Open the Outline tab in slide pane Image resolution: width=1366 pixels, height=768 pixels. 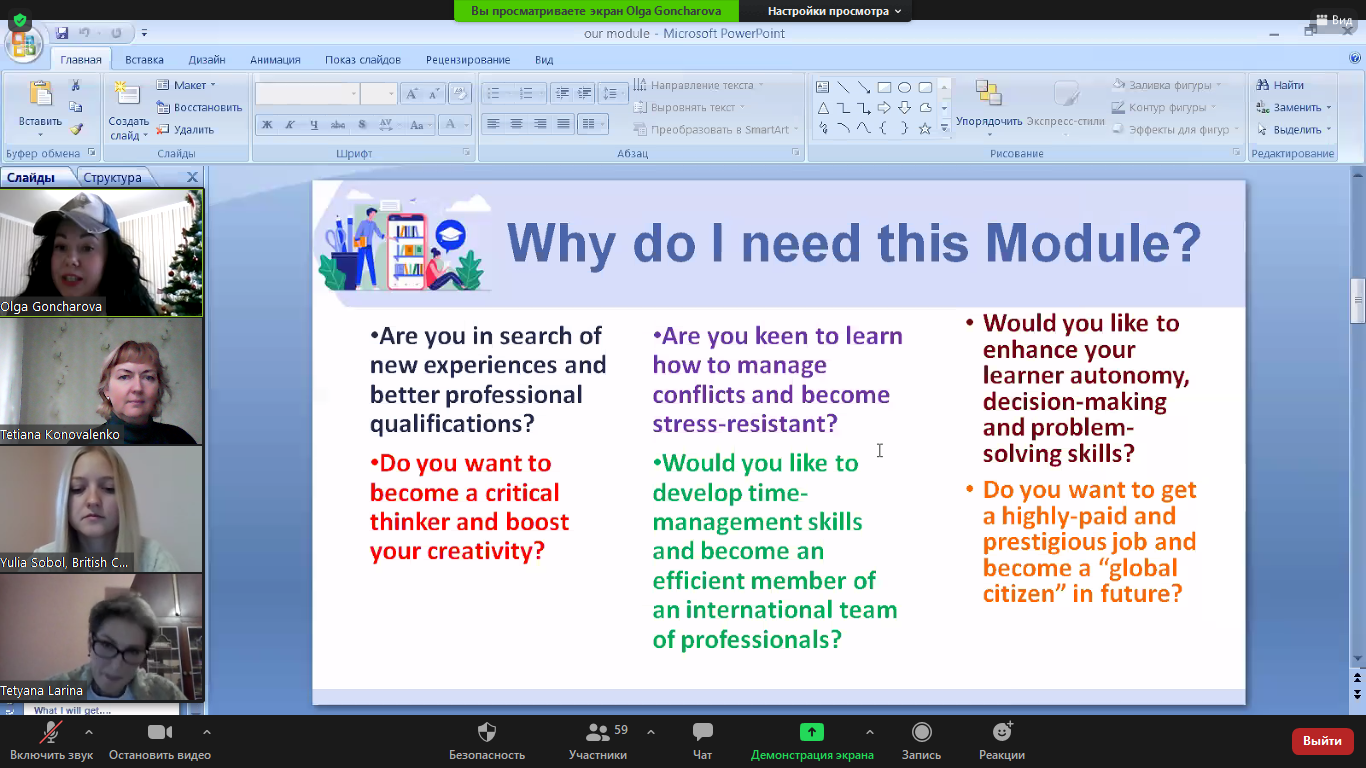point(112,178)
